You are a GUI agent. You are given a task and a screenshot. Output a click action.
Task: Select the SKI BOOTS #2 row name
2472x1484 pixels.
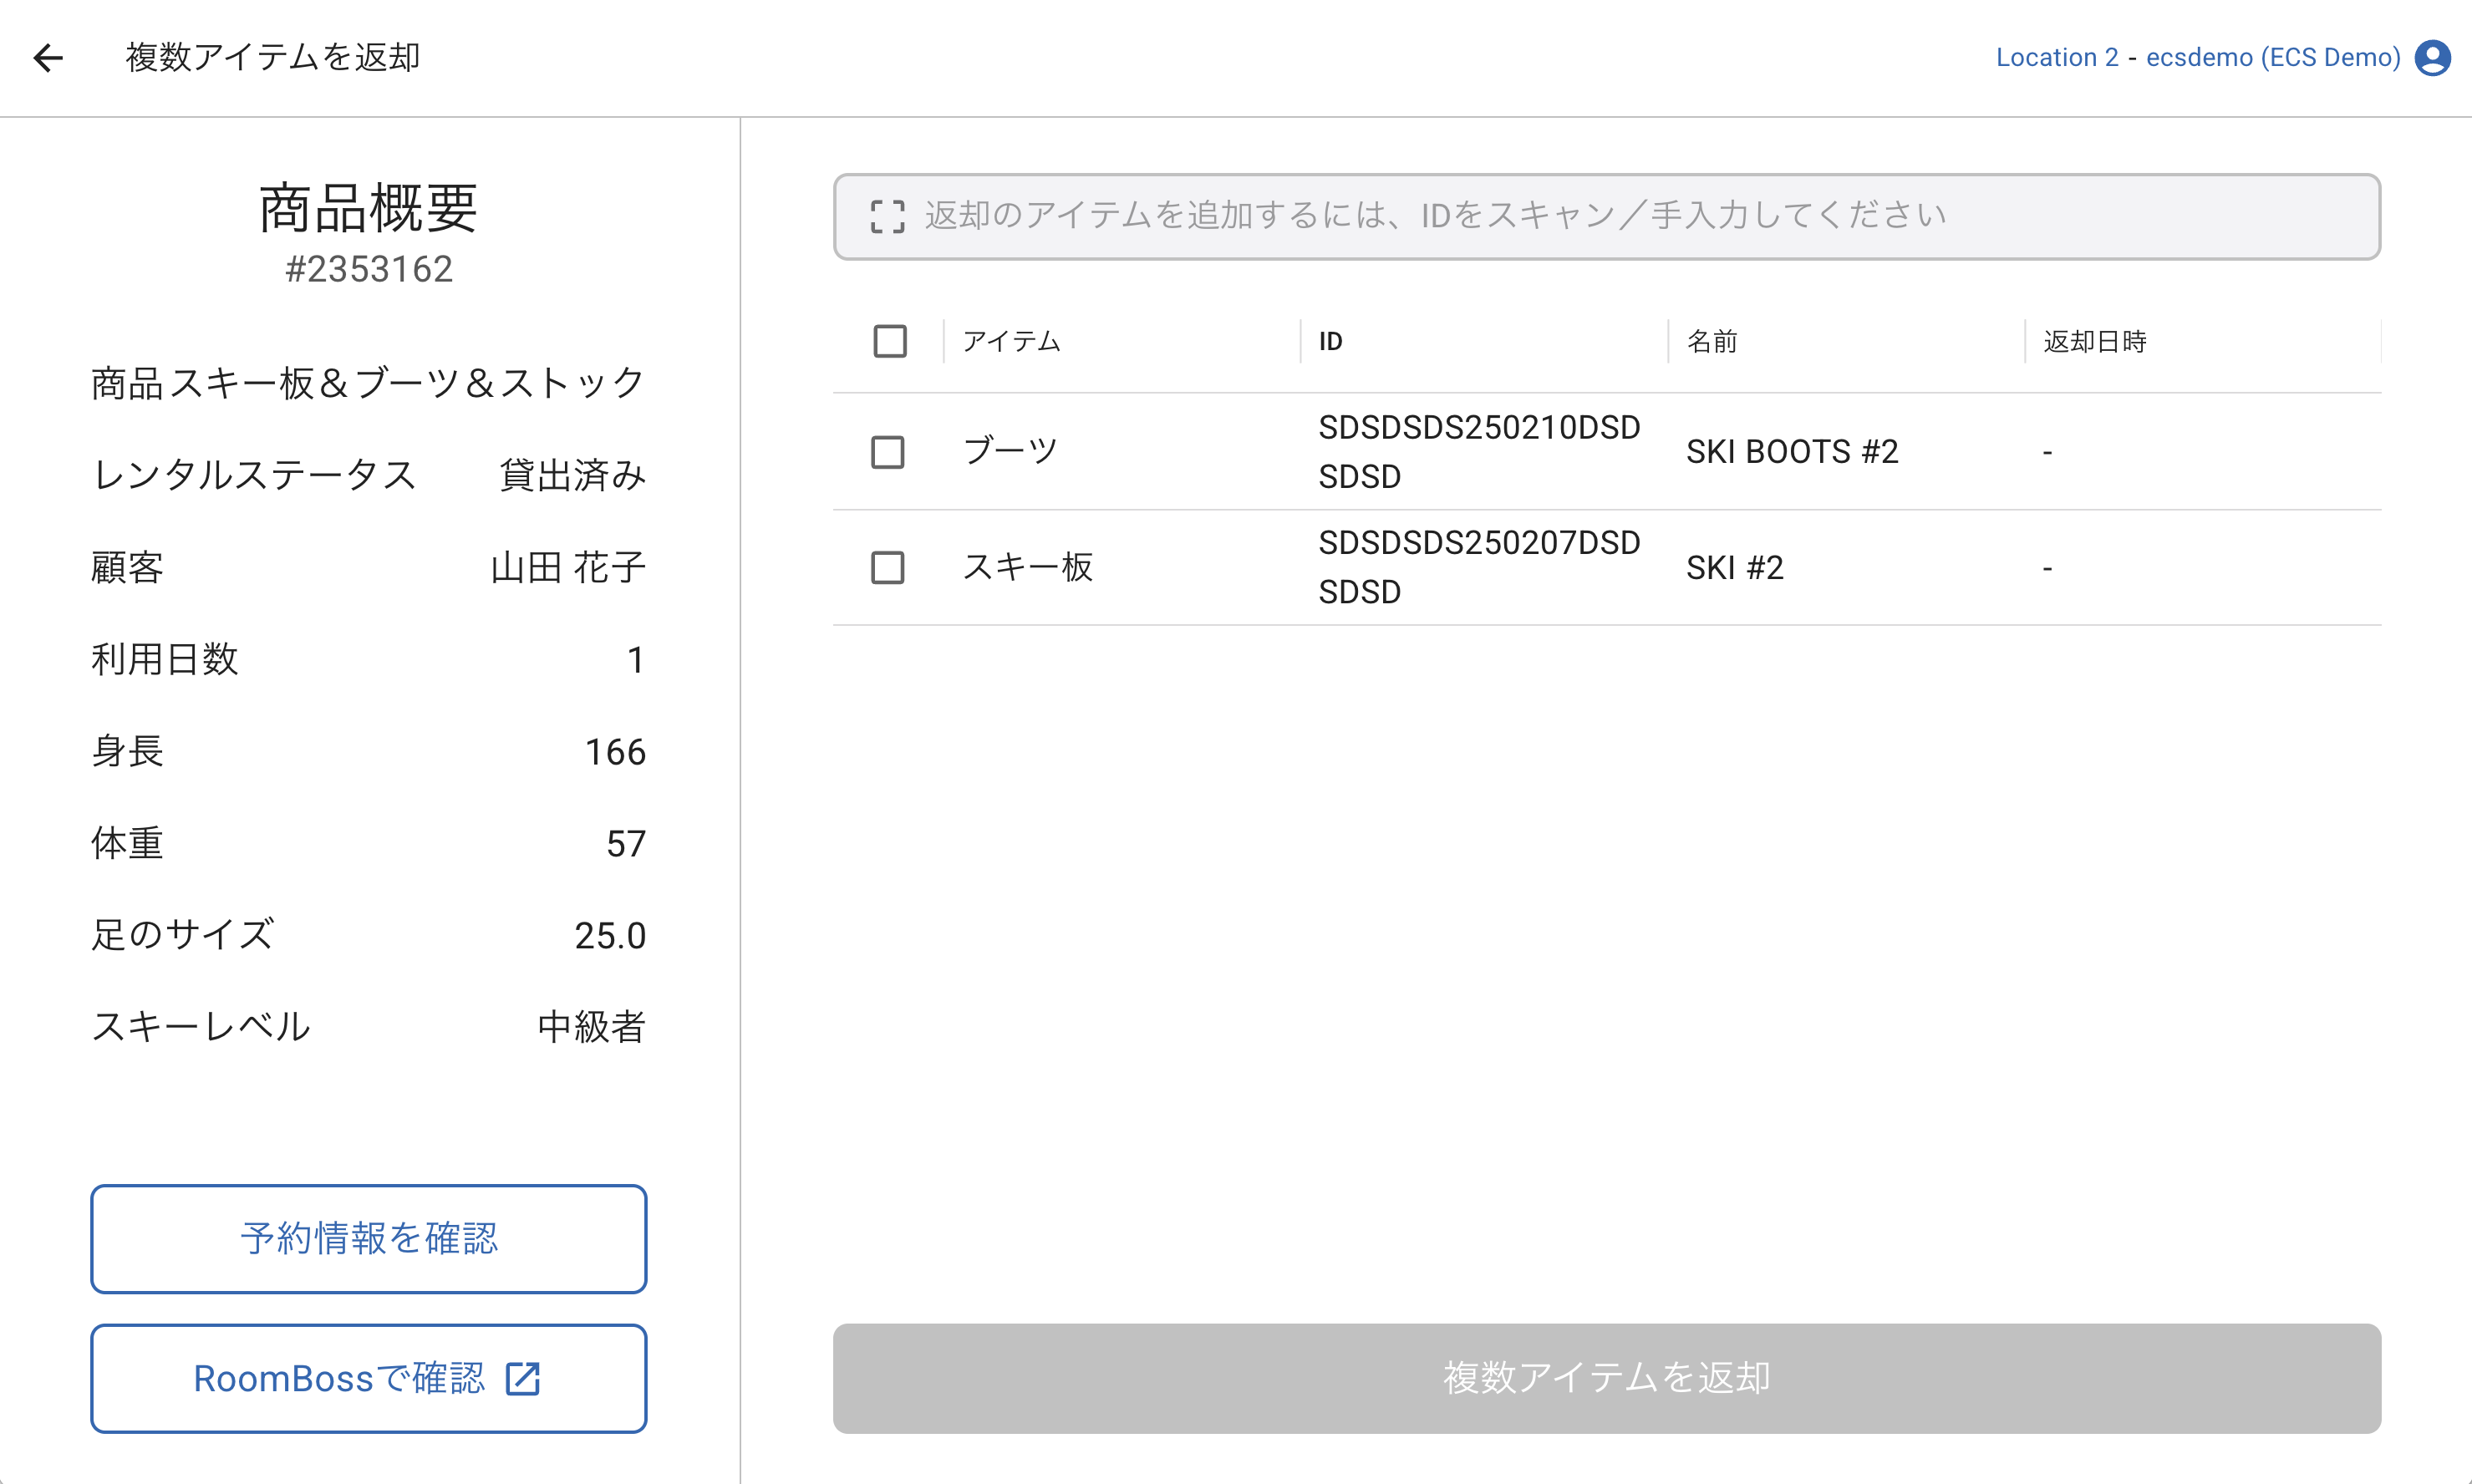pos(1792,452)
